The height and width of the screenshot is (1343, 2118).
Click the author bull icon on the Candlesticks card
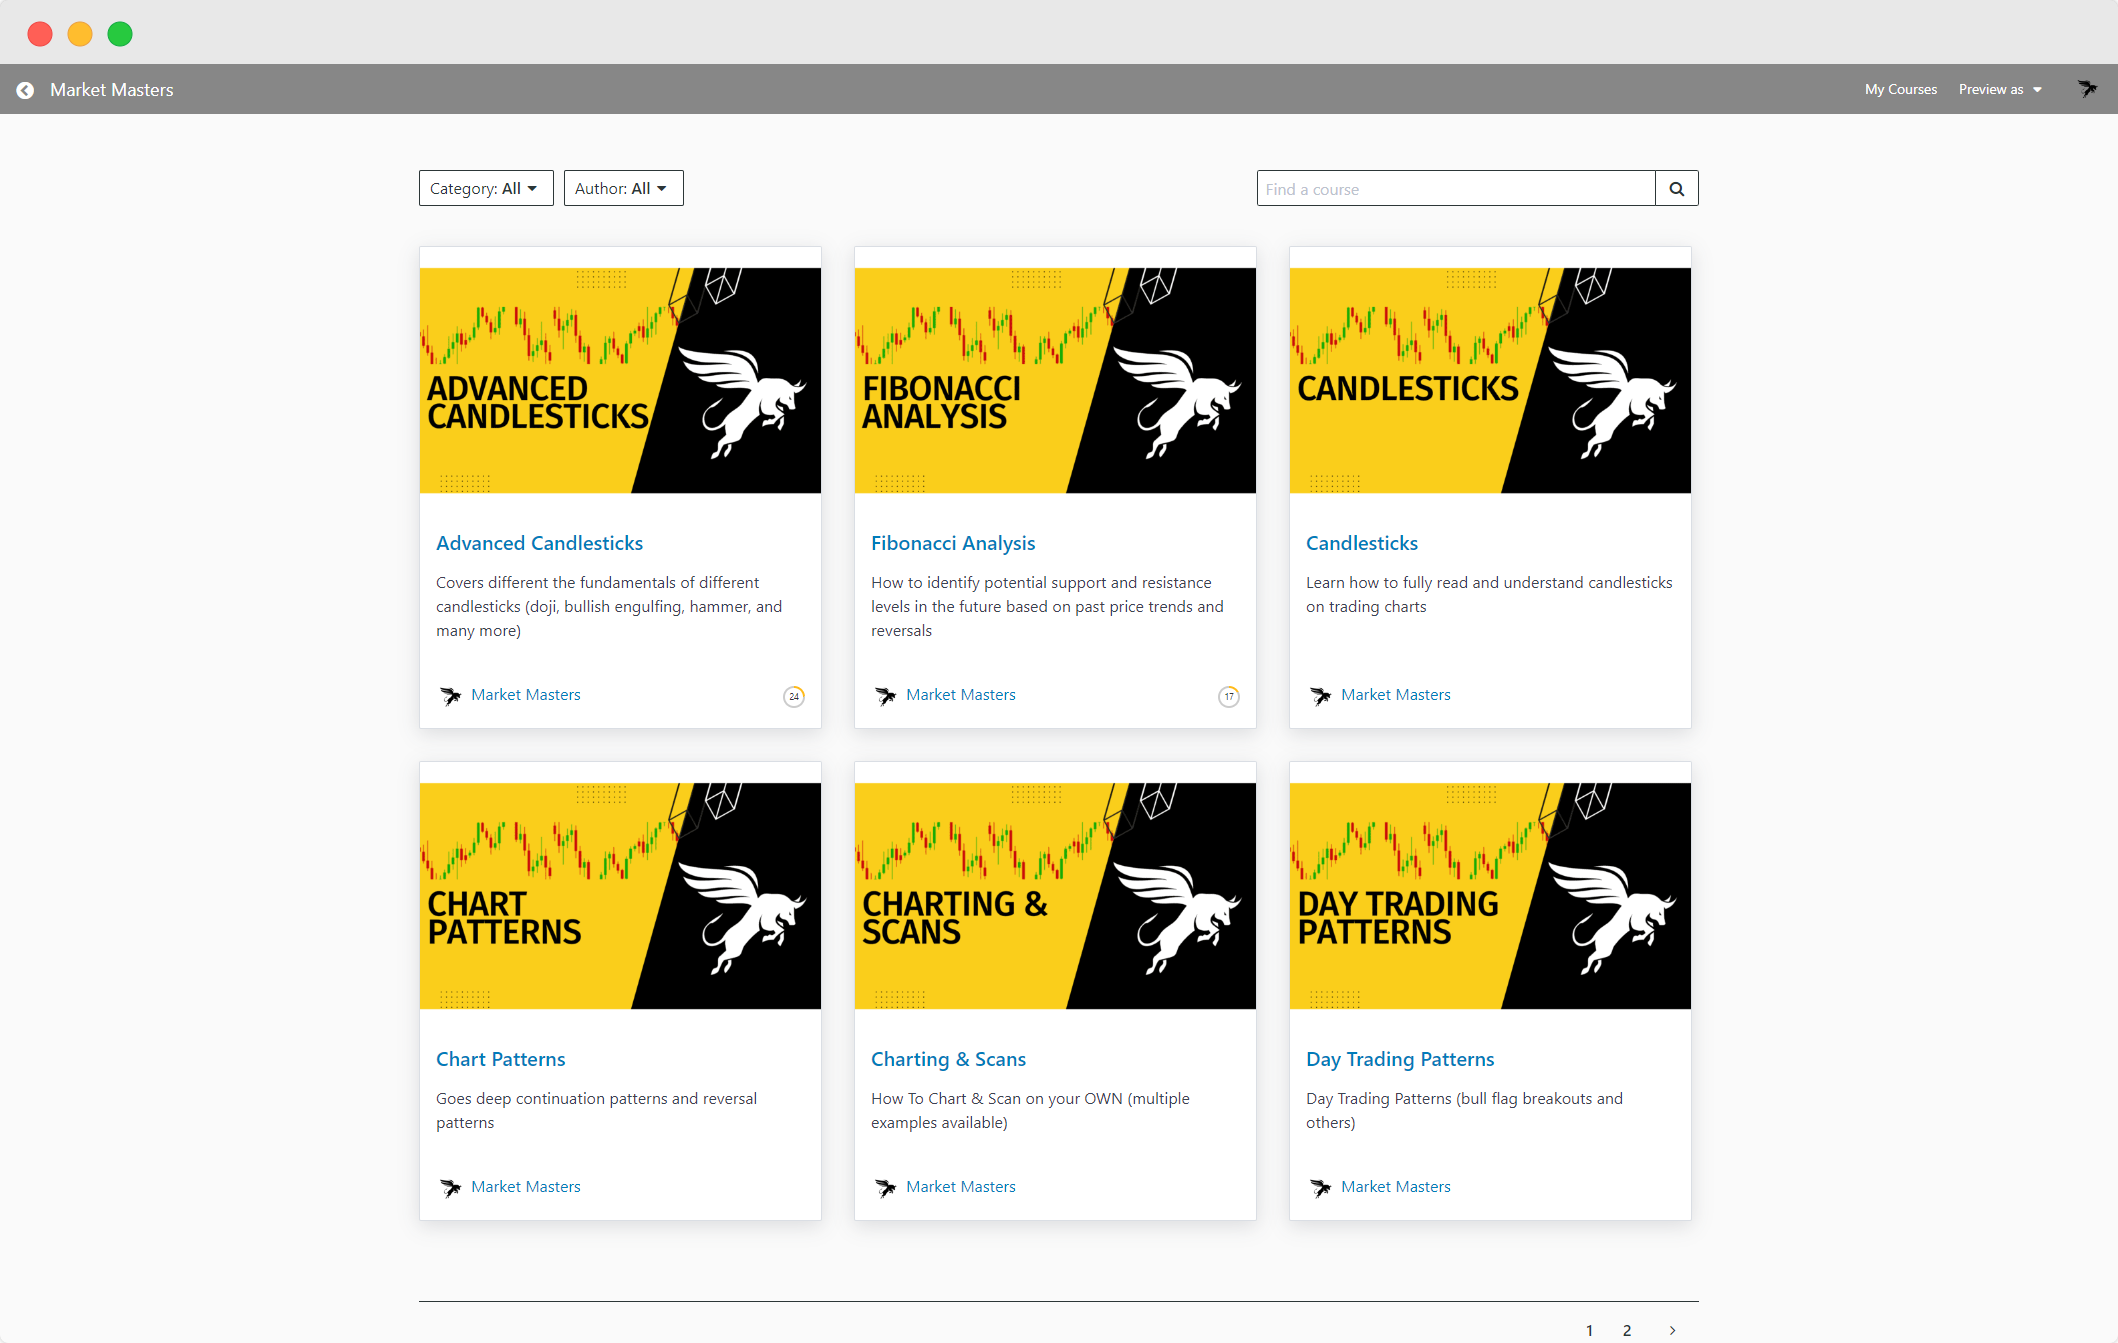(x=1320, y=696)
